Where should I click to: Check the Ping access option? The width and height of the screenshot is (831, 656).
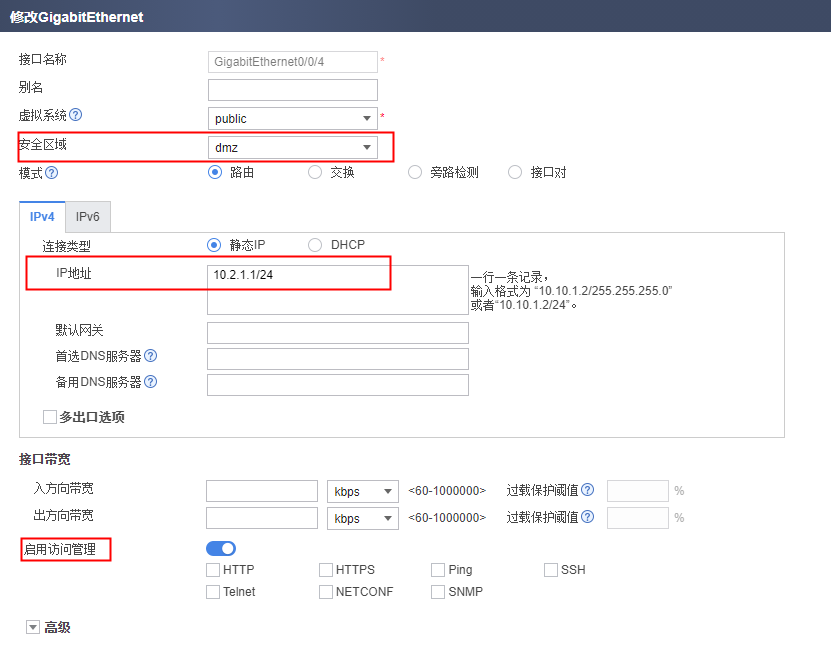click(x=438, y=570)
